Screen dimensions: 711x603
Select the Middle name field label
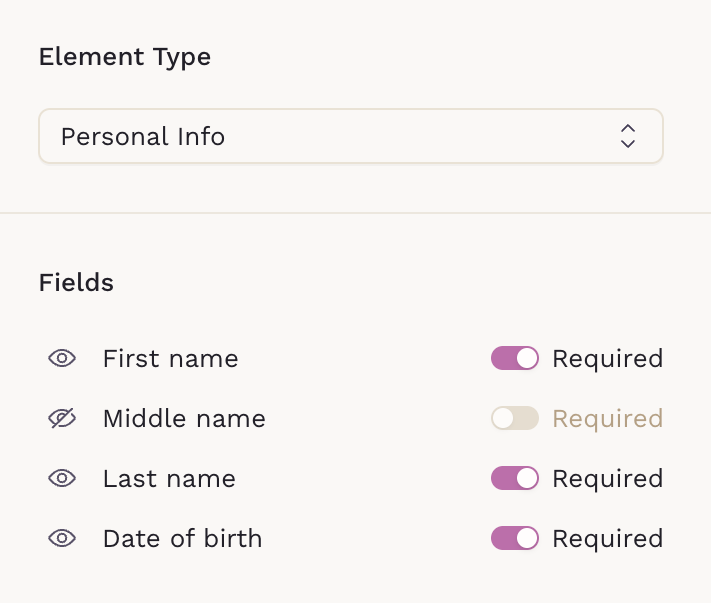pos(184,419)
